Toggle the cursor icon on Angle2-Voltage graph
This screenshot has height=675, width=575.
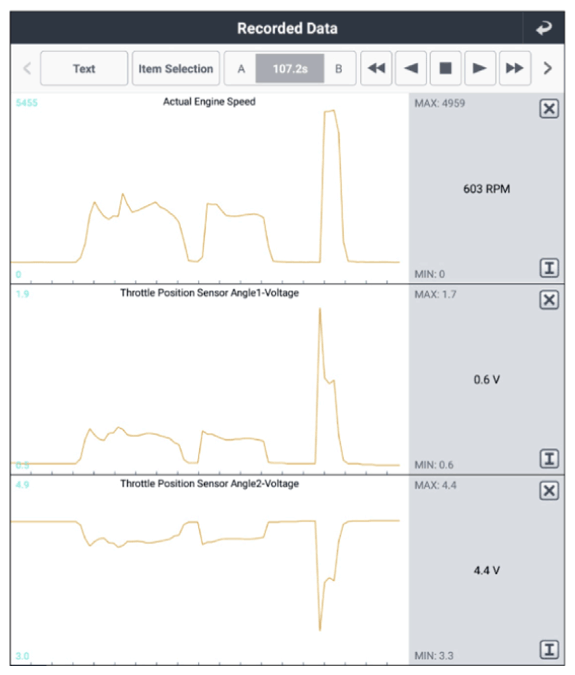click(x=549, y=650)
